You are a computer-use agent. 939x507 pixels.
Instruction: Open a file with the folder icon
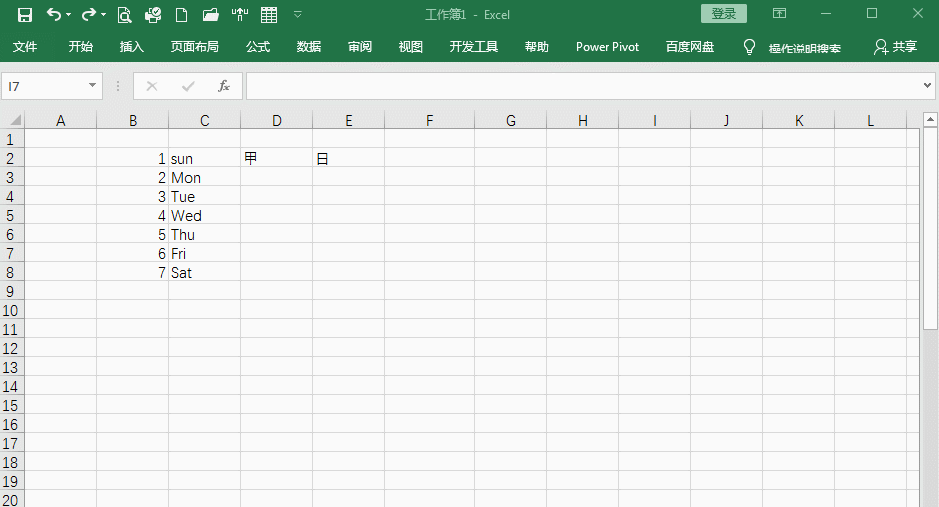coord(210,15)
